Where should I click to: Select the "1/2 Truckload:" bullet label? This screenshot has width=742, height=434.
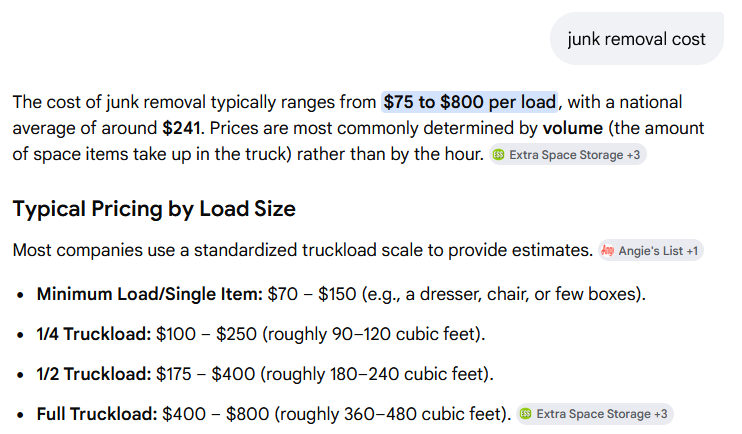coord(94,374)
